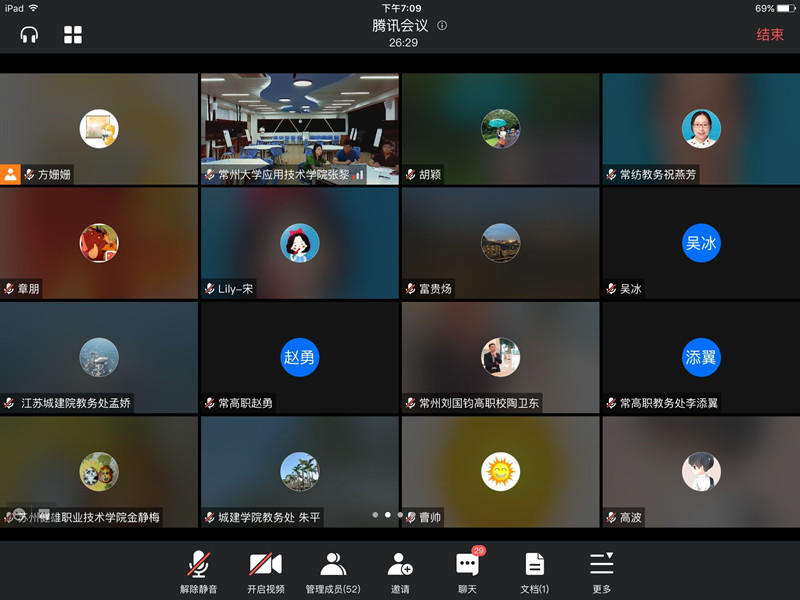Select 常州大学应用技术学院 live video tile

(x=299, y=128)
